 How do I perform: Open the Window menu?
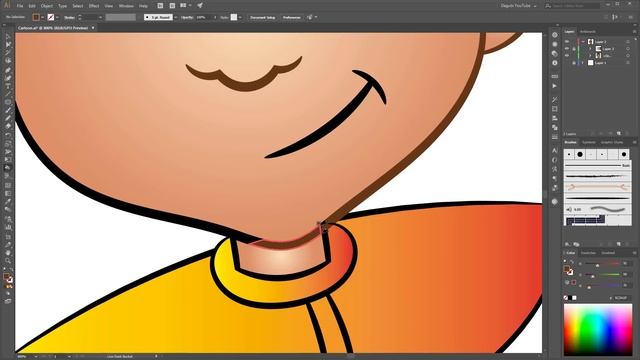point(126,6)
